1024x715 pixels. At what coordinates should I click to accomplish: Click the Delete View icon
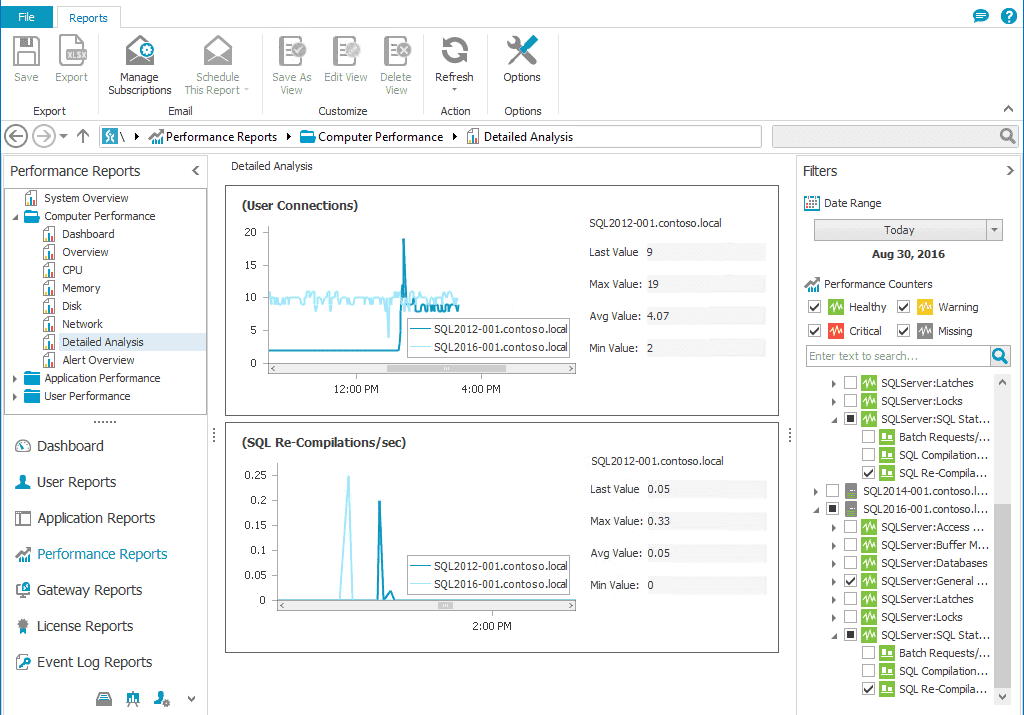tap(396, 51)
